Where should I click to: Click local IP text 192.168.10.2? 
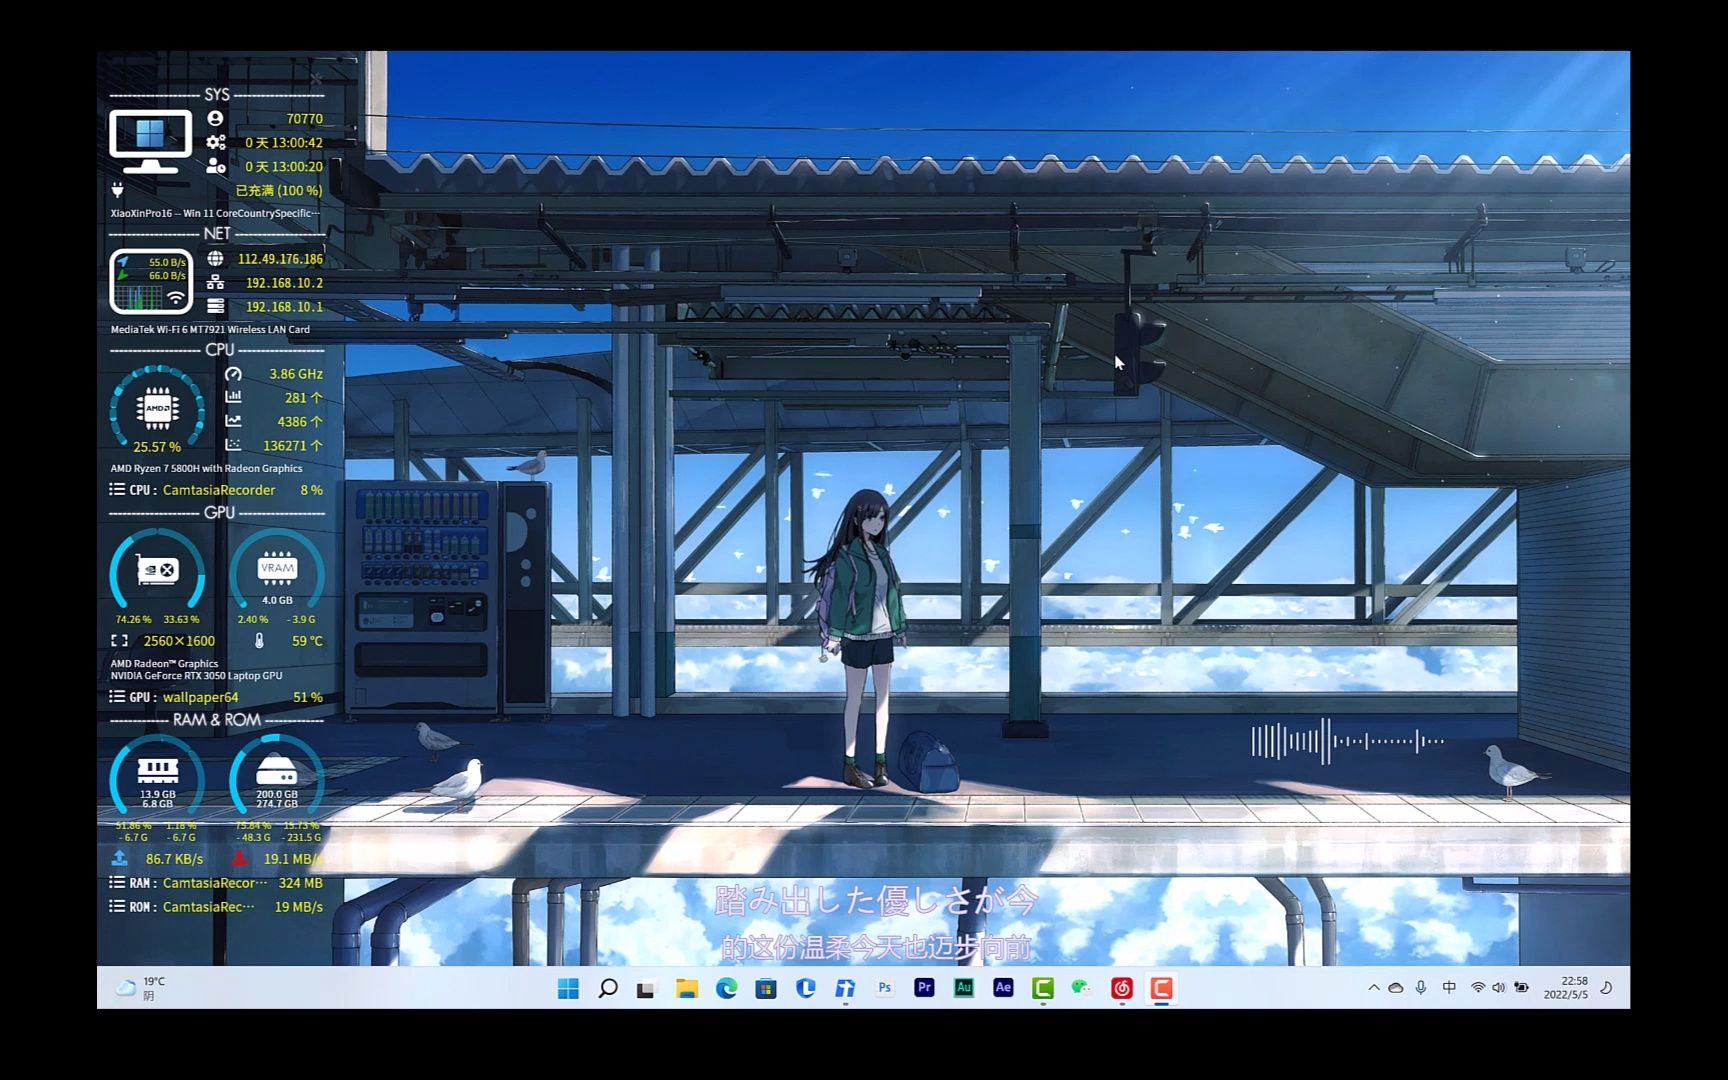(x=284, y=283)
